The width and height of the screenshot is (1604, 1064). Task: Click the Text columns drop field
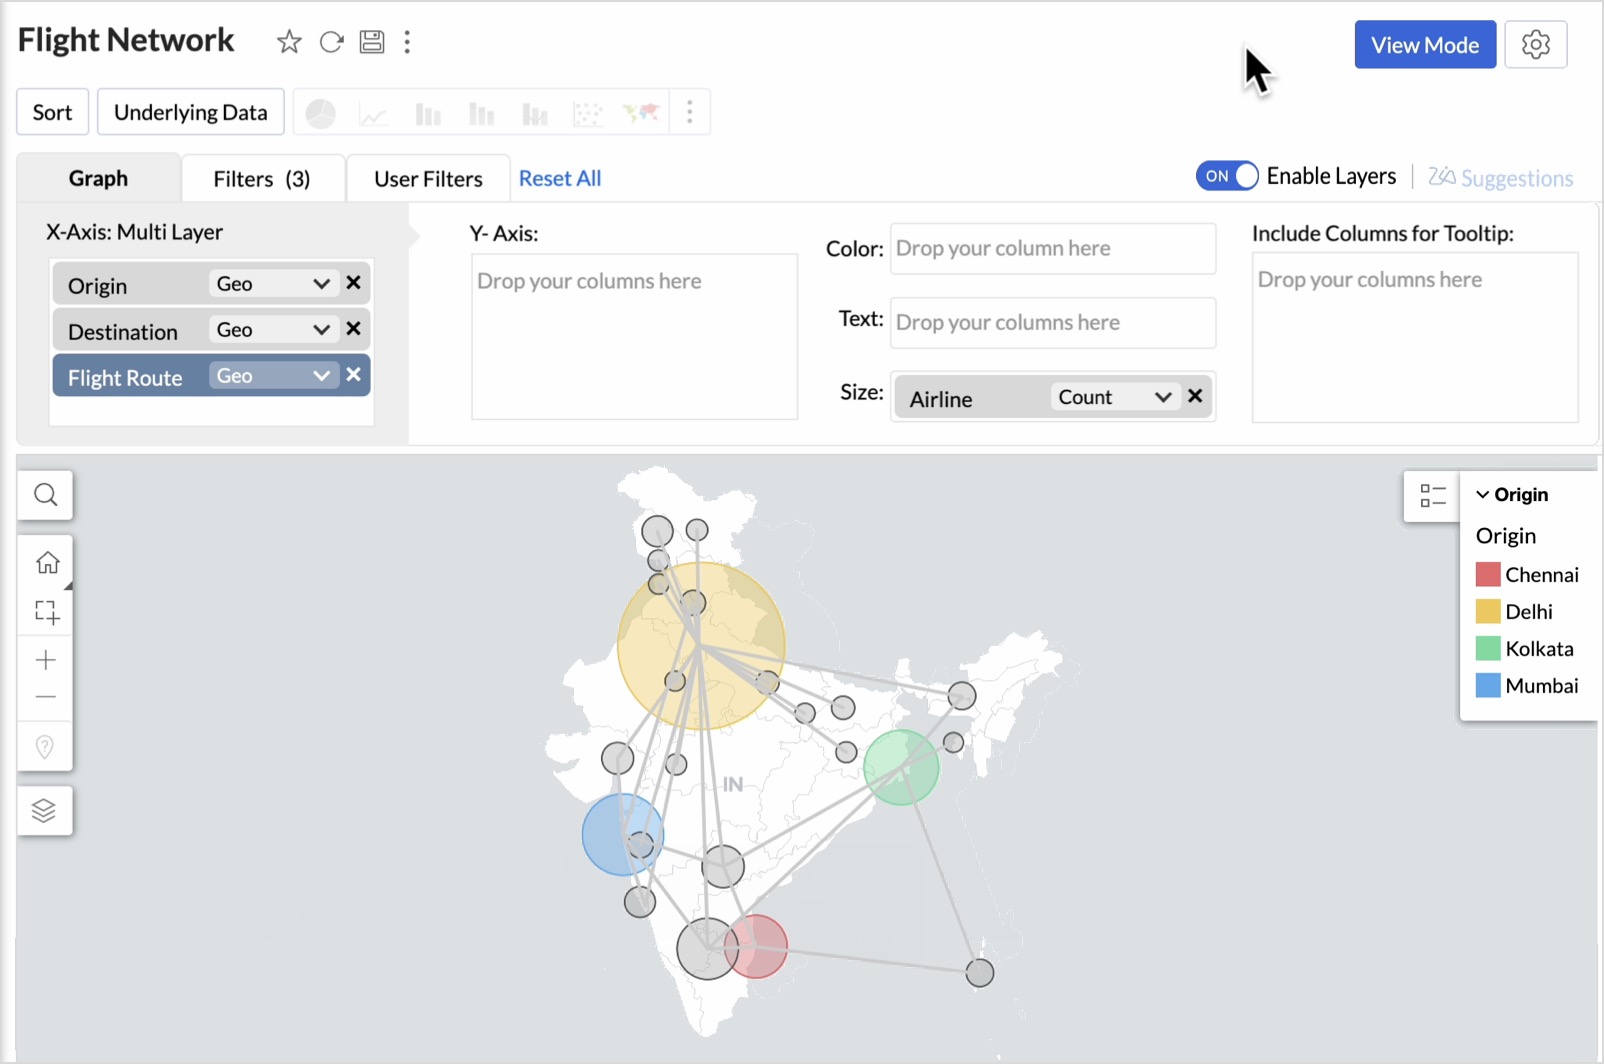(x=1053, y=323)
